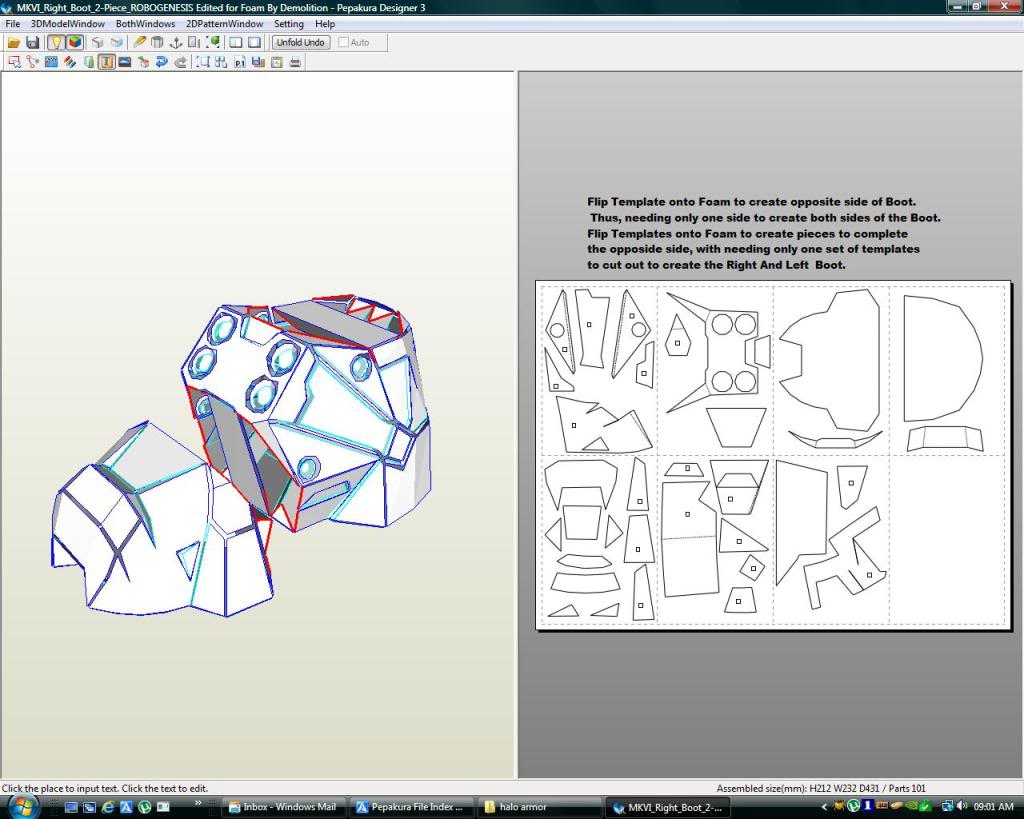Switch to the split both-windows layout icon
This screenshot has width=1024, height=819.
(x=236, y=42)
